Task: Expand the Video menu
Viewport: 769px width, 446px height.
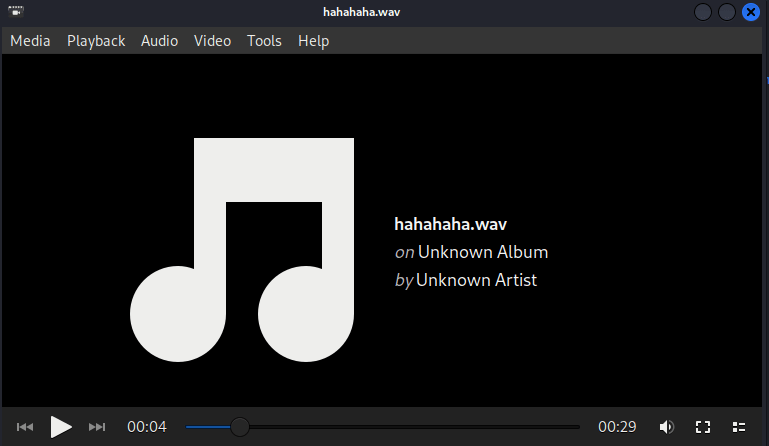Action: 212,41
